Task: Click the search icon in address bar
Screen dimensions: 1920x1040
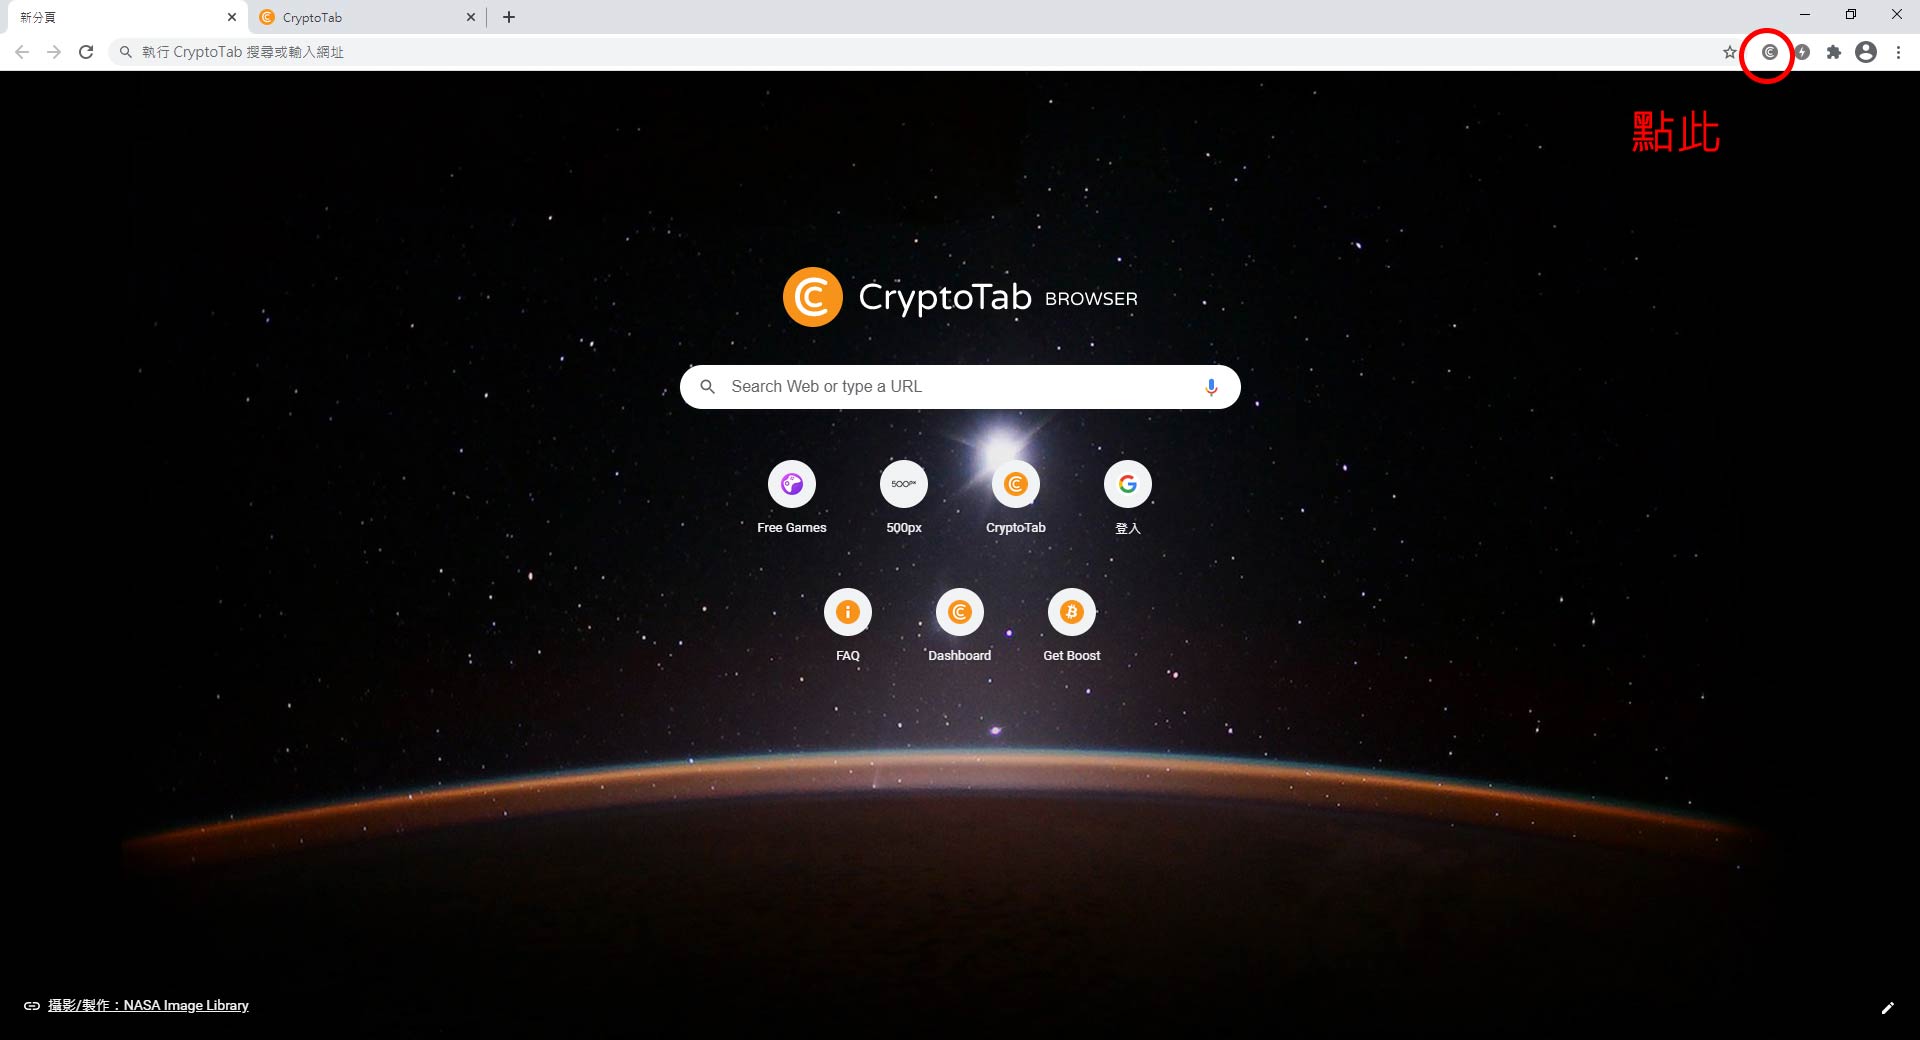Action: click(126, 52)
